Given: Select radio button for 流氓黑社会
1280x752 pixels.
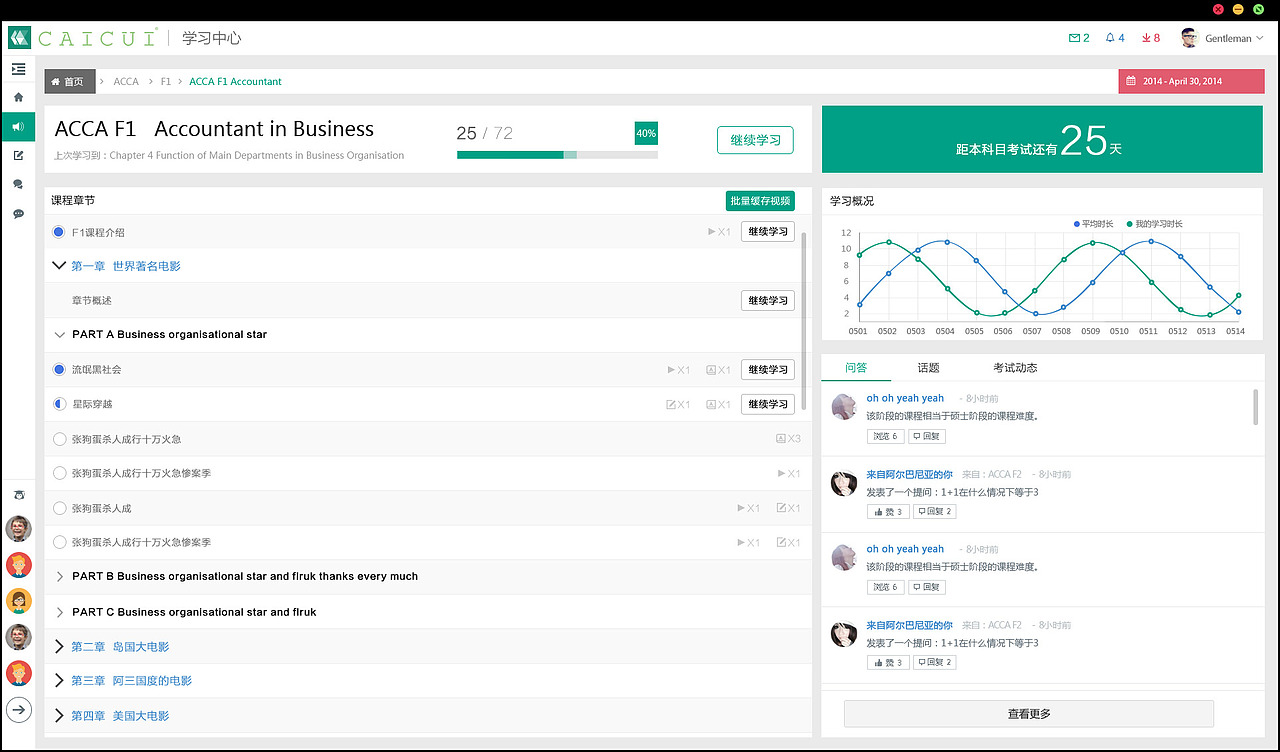Looking at the screenshot, I should coord(59,369).
